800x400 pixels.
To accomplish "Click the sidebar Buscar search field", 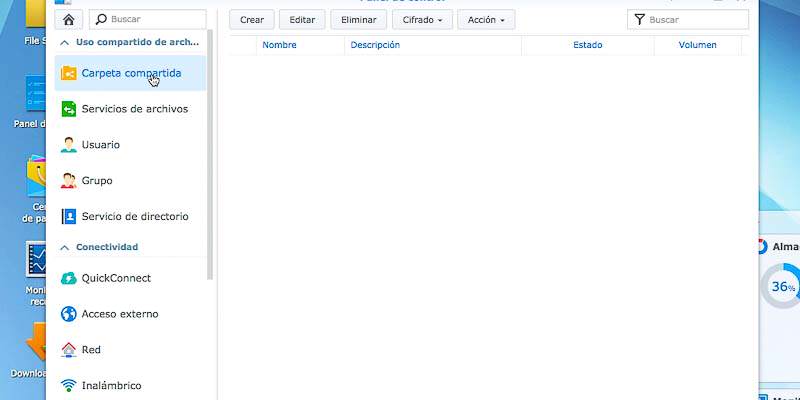I will pos(148,19).
